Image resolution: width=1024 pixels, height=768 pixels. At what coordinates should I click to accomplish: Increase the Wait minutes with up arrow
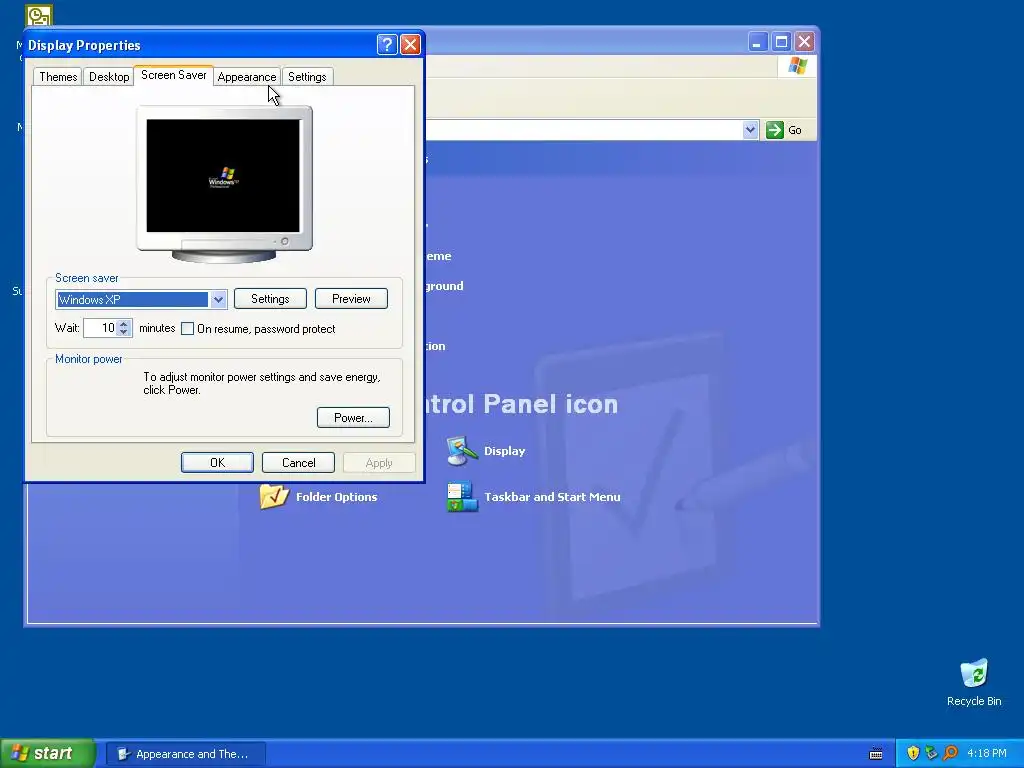point(124,323)
